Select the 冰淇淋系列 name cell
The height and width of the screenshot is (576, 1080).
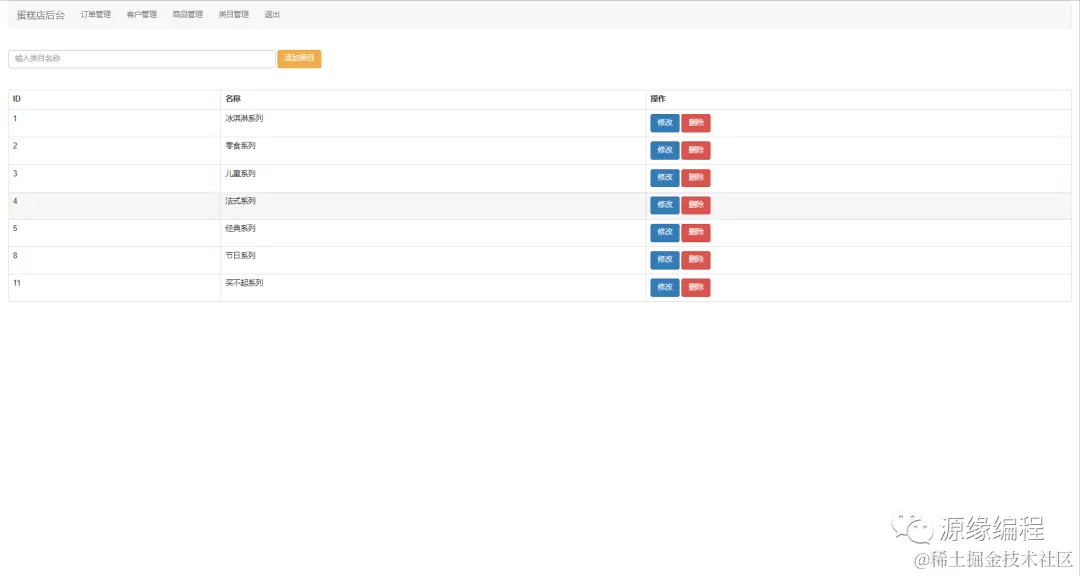pyautogui.click(x=433, y=123)
